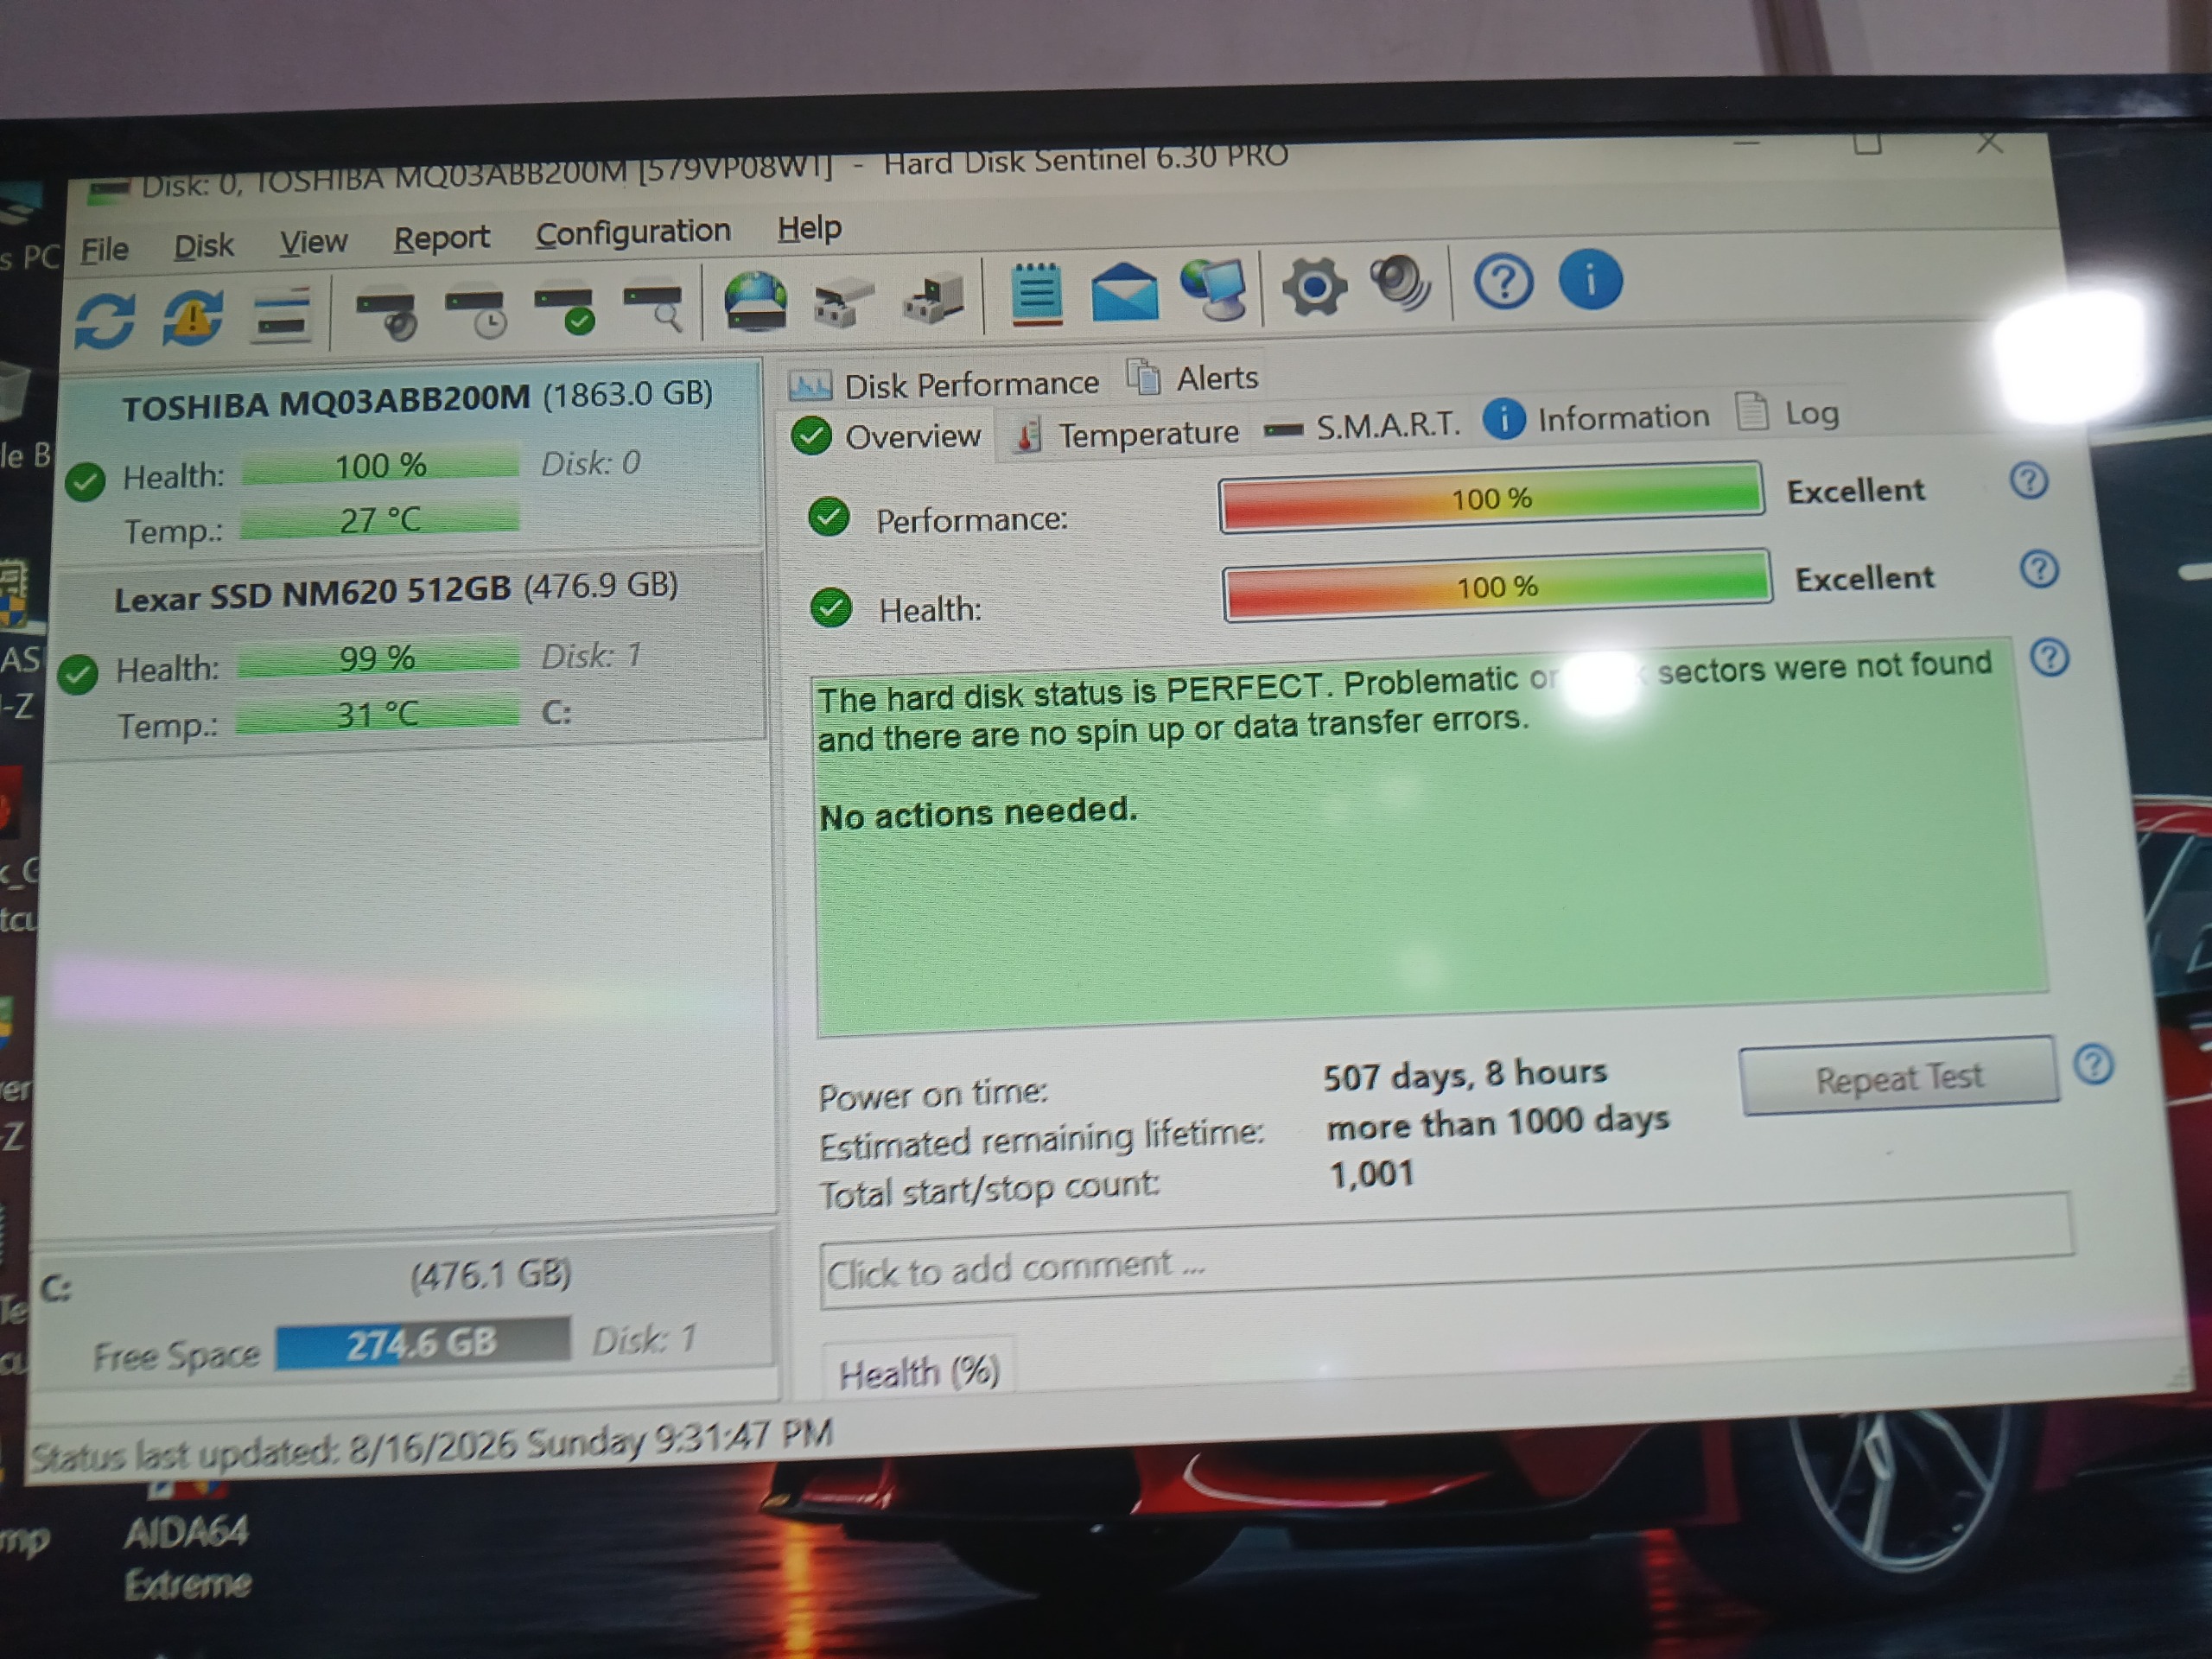Select the Health (%) tab

[918, 1372]
